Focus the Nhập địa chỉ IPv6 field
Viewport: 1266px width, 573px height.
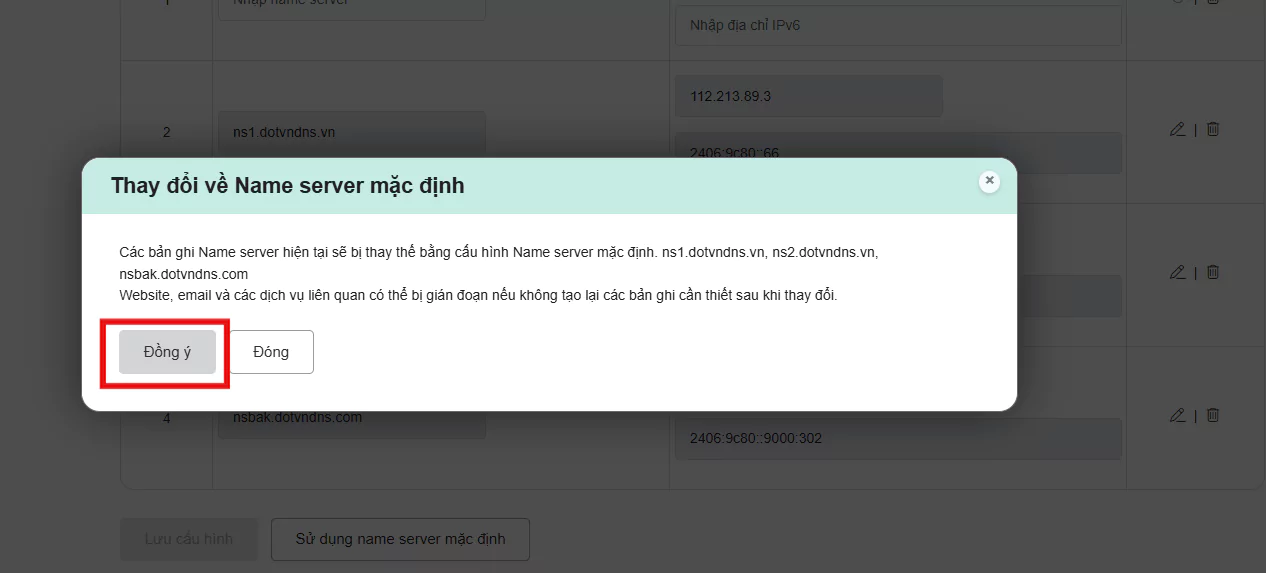(x=898, y=25)
